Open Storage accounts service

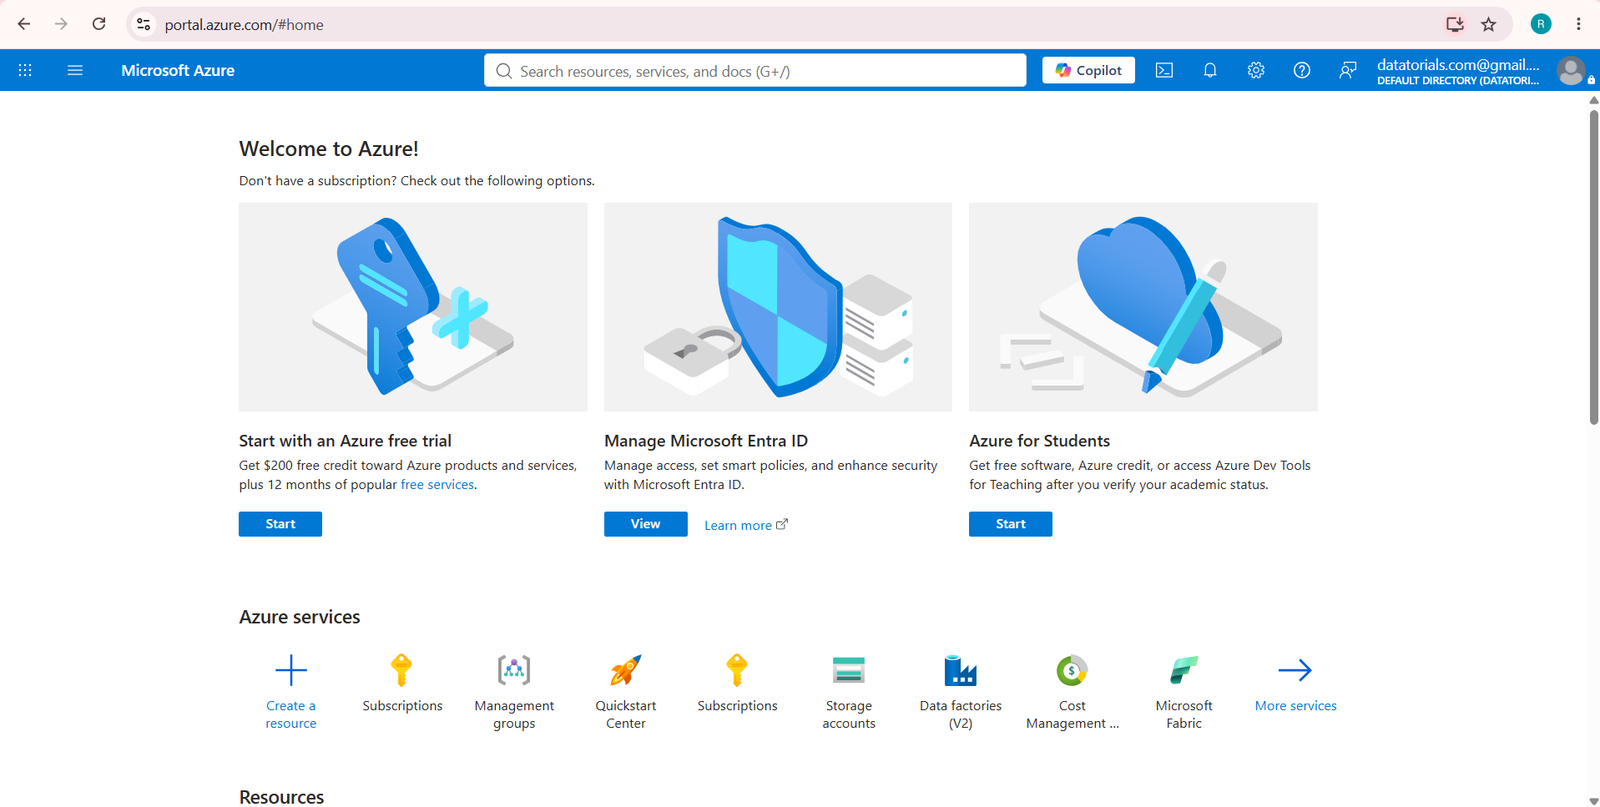click(x=849, y=692)
